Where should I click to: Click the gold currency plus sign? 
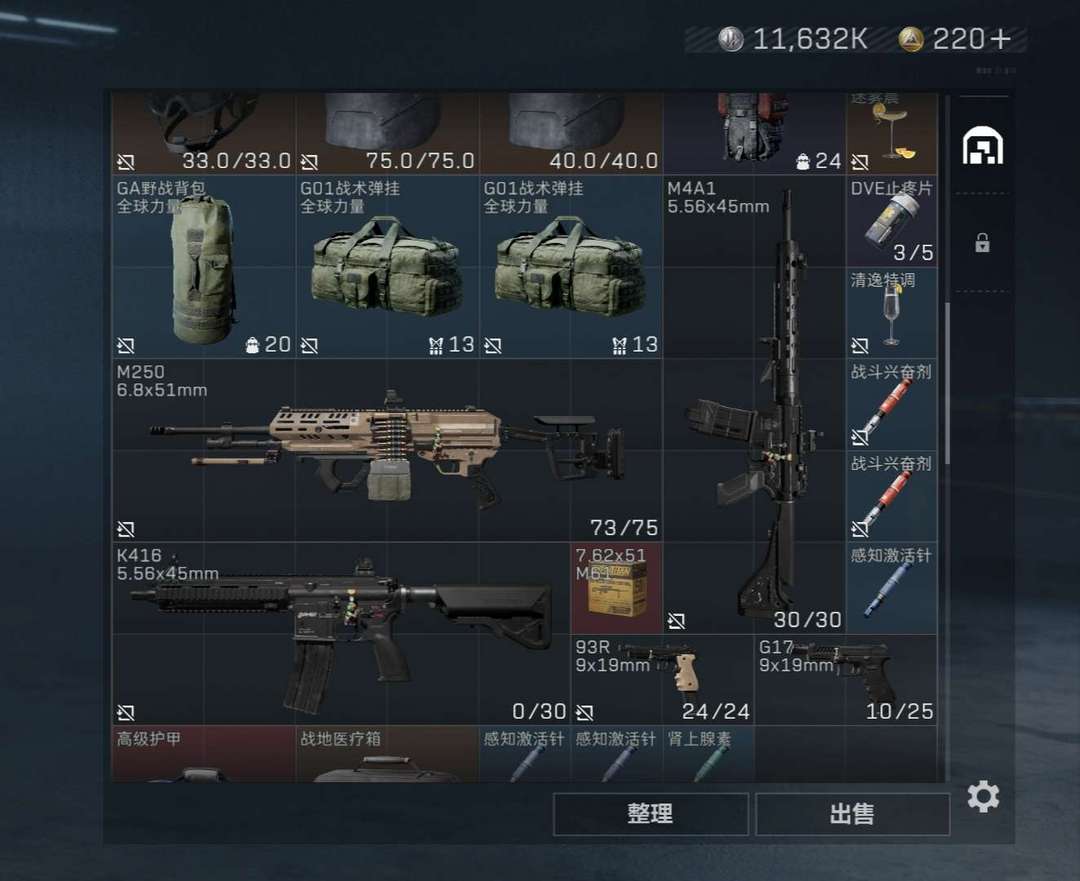pos(1000,39)
